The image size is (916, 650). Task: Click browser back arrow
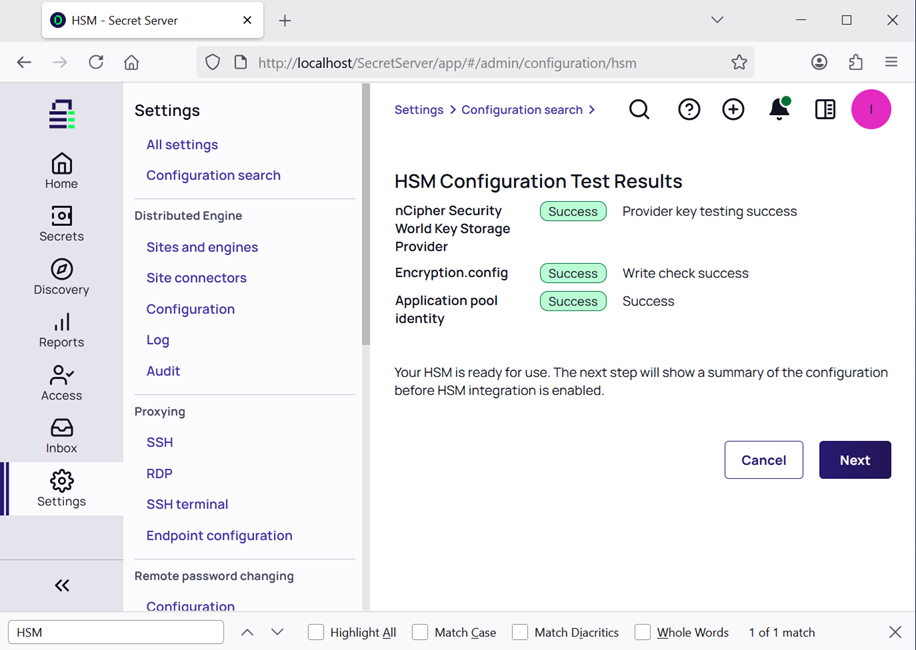tap(24, 62)
